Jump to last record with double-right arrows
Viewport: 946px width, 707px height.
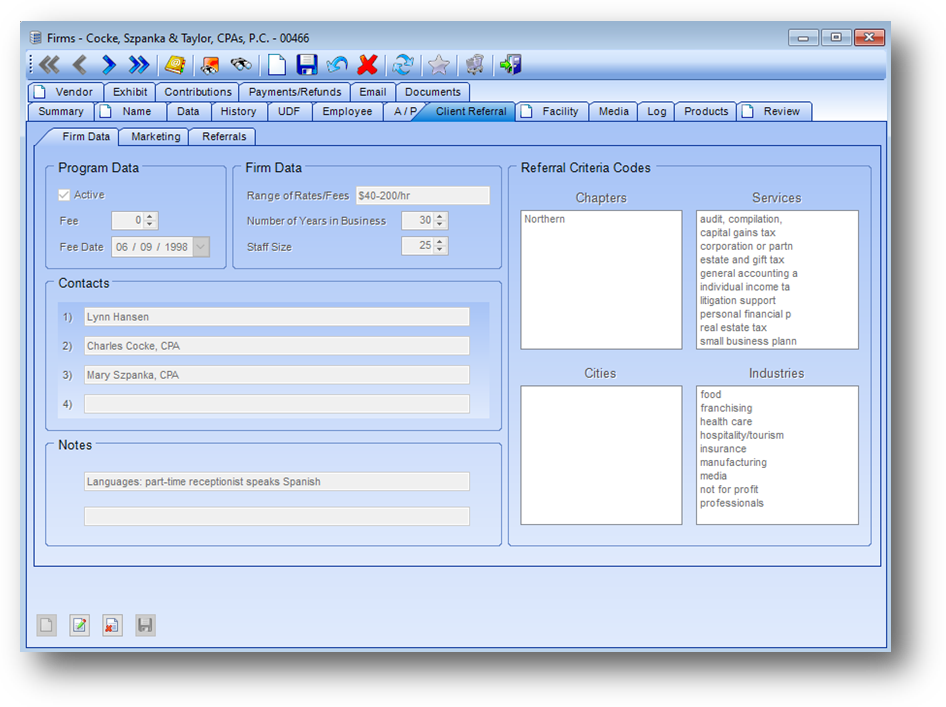point(139,65)
